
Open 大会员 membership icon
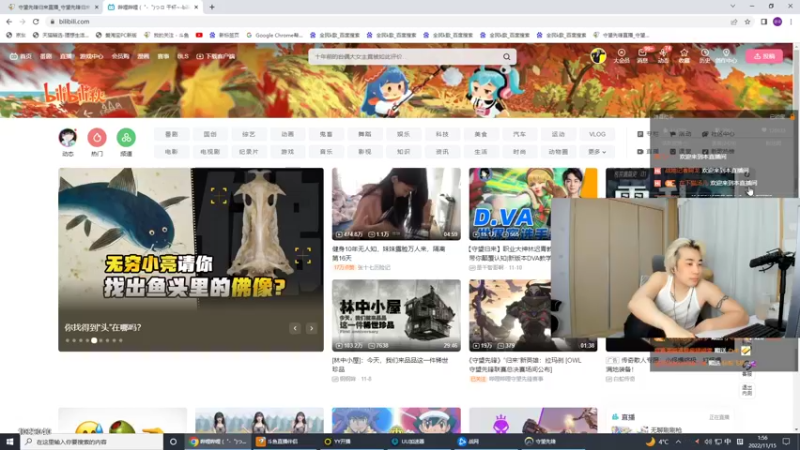point(621,56)
